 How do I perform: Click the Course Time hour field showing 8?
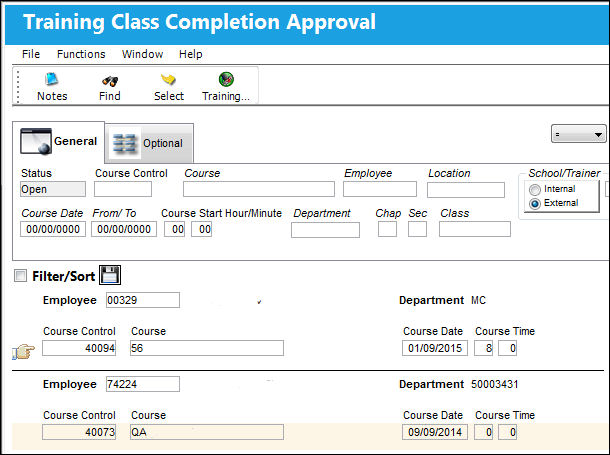[x=484, y=348]
